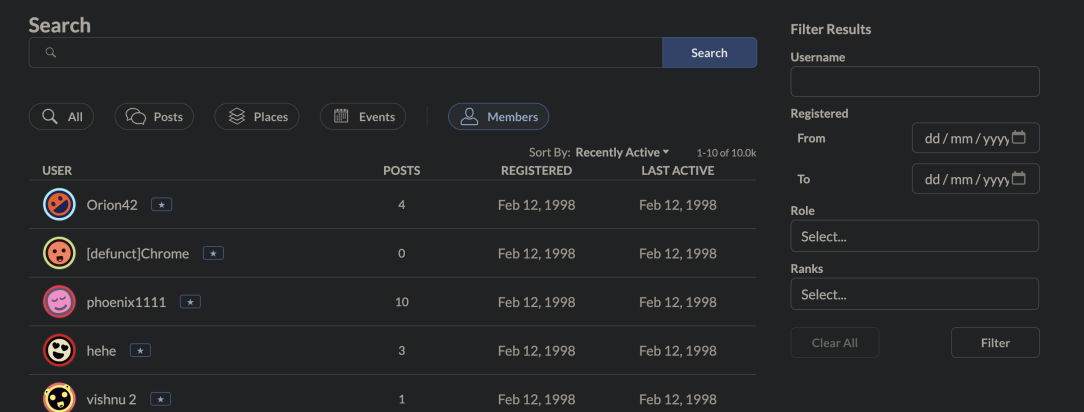Open the Sort By Recently Active dropdown
1084x412 pixels.
pos(622,152)
